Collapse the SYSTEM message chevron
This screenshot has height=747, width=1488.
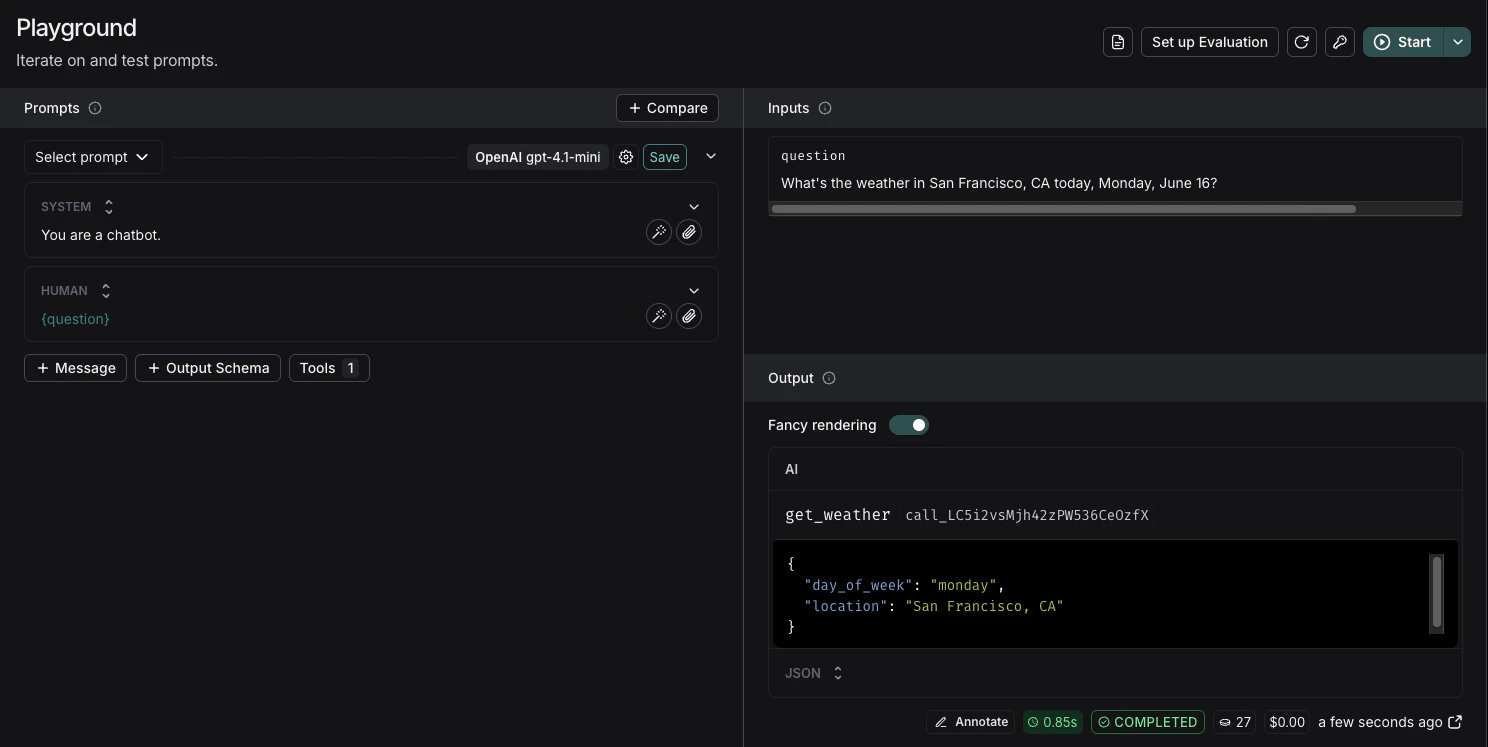[x=694, y=207]
